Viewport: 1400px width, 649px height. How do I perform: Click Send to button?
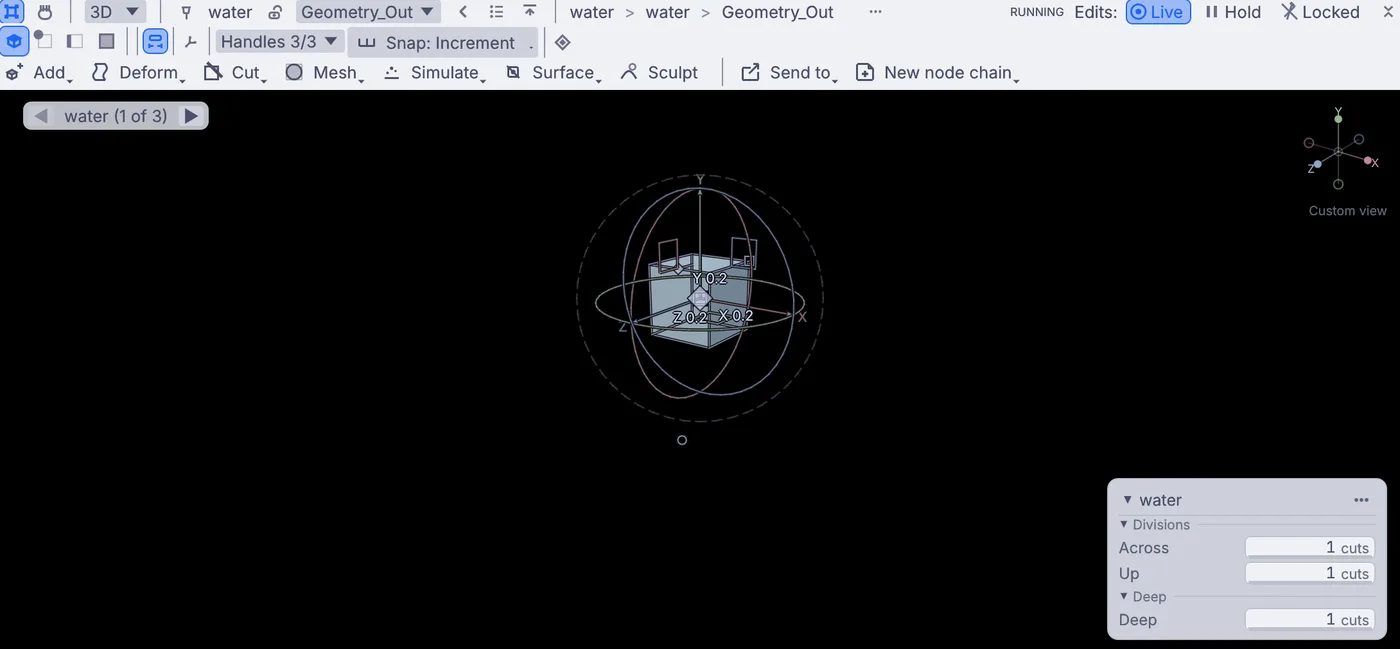(x=788, y=73)
